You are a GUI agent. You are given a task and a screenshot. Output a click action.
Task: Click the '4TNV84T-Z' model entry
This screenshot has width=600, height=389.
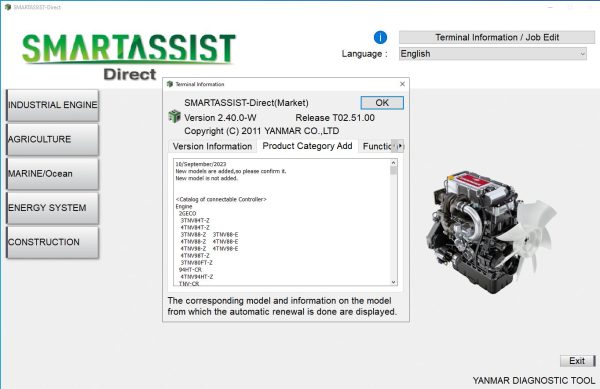pos(195,228)
